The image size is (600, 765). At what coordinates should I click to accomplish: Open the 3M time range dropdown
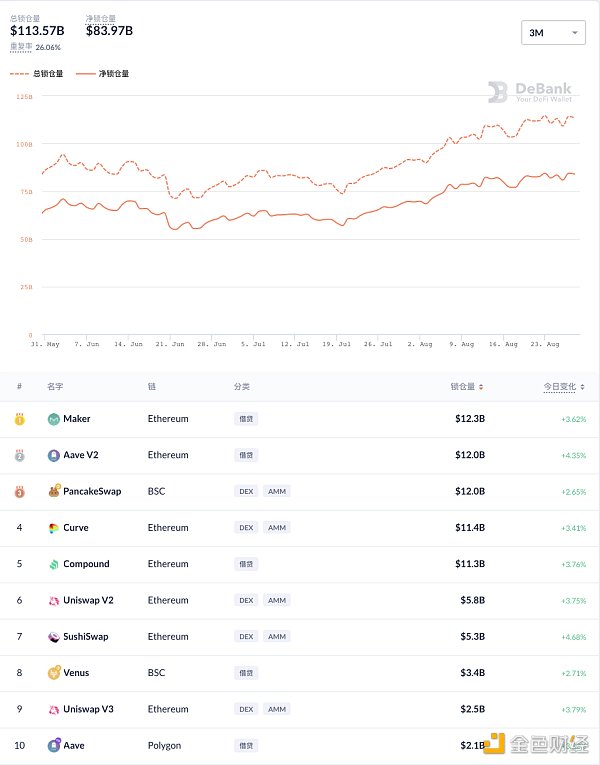[x=553, y=33]
